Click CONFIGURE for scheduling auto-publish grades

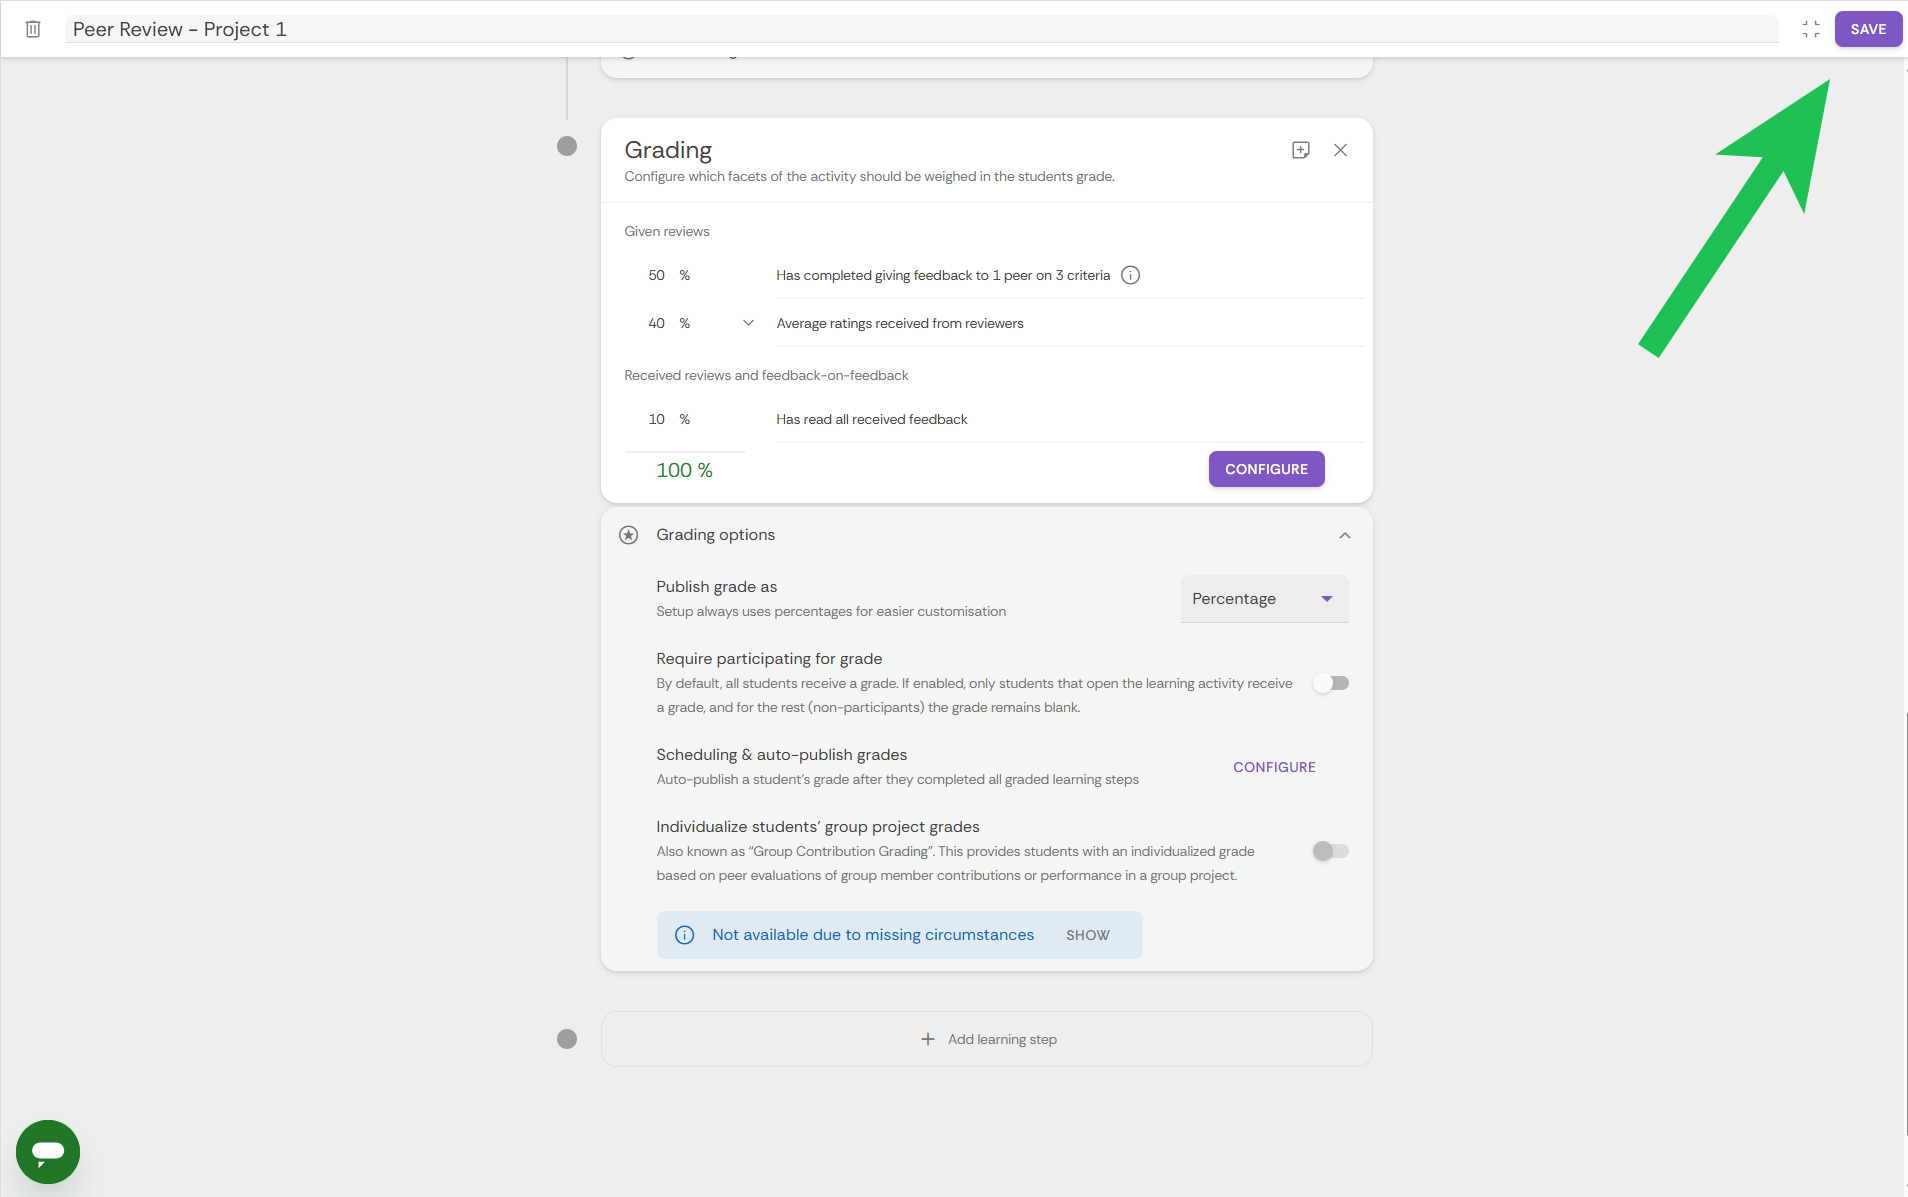click(x=1274, y=767)
